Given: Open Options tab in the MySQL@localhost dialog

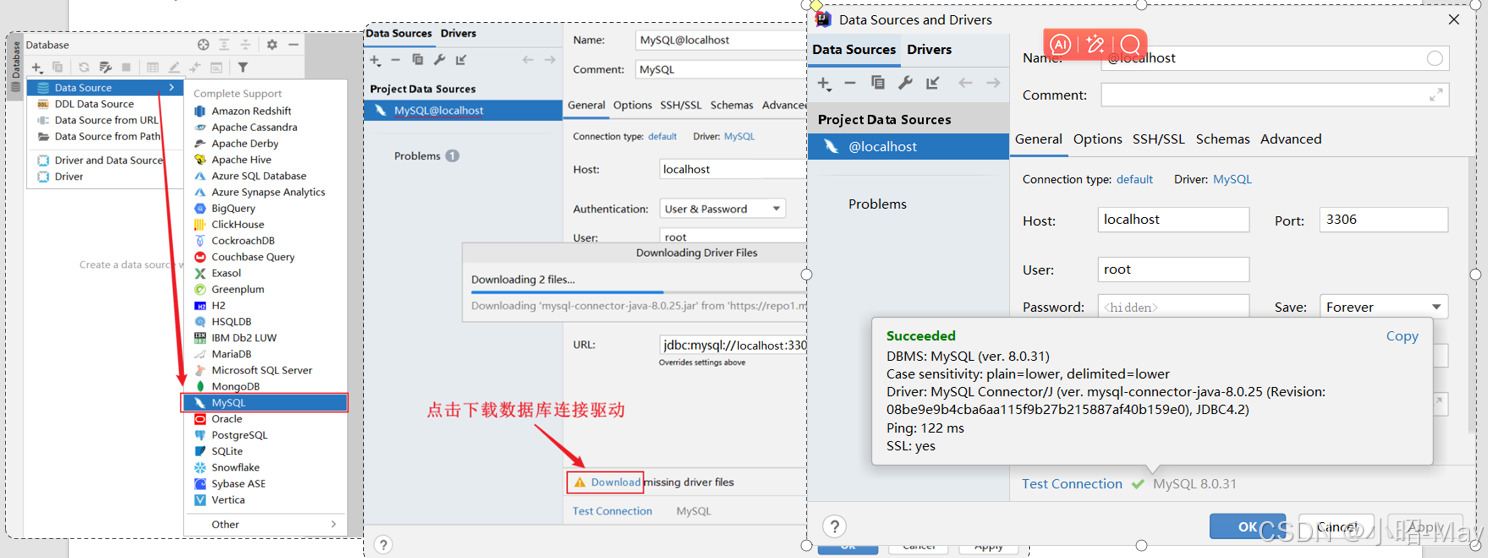Looking at the screenshot, I should [x=632, y=105].
